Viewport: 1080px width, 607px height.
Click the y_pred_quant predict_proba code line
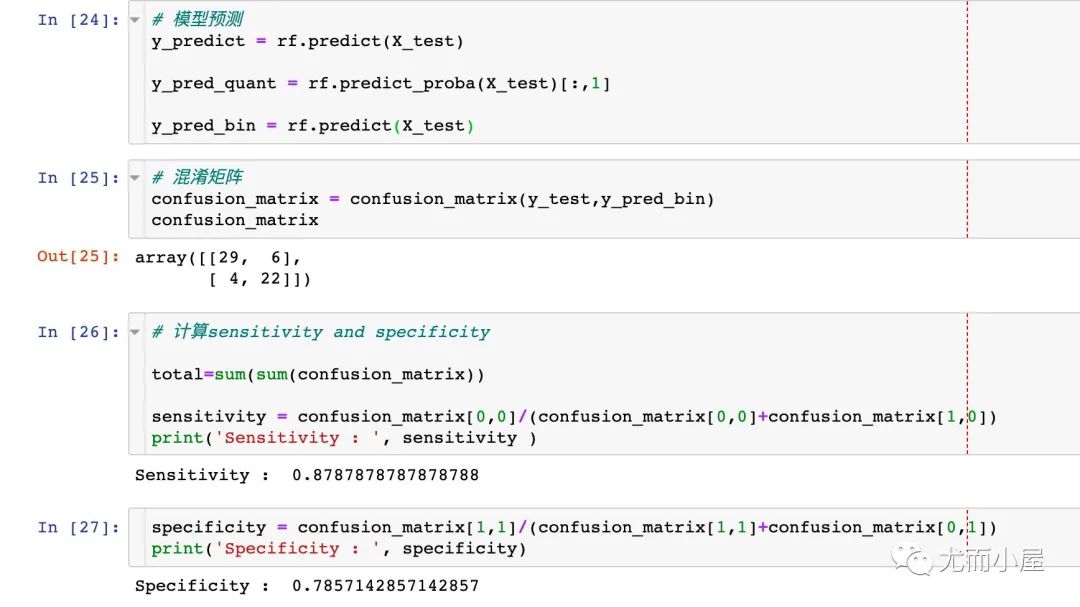tap(380, 83)
